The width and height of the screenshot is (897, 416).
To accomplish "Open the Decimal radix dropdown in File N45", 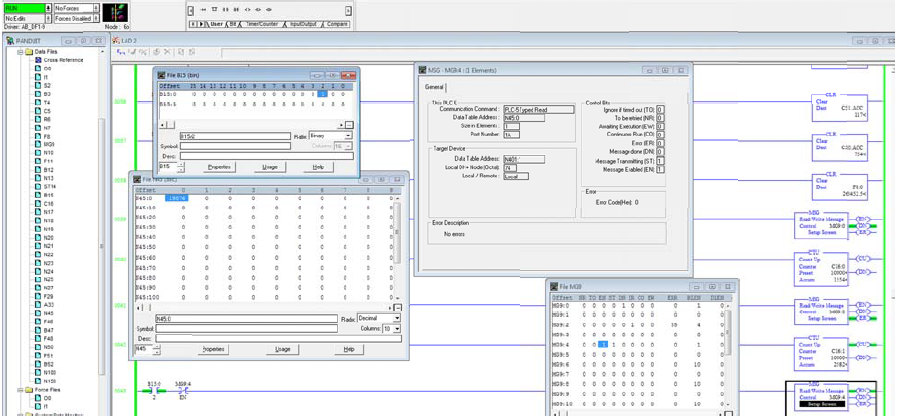I will 397,318.
